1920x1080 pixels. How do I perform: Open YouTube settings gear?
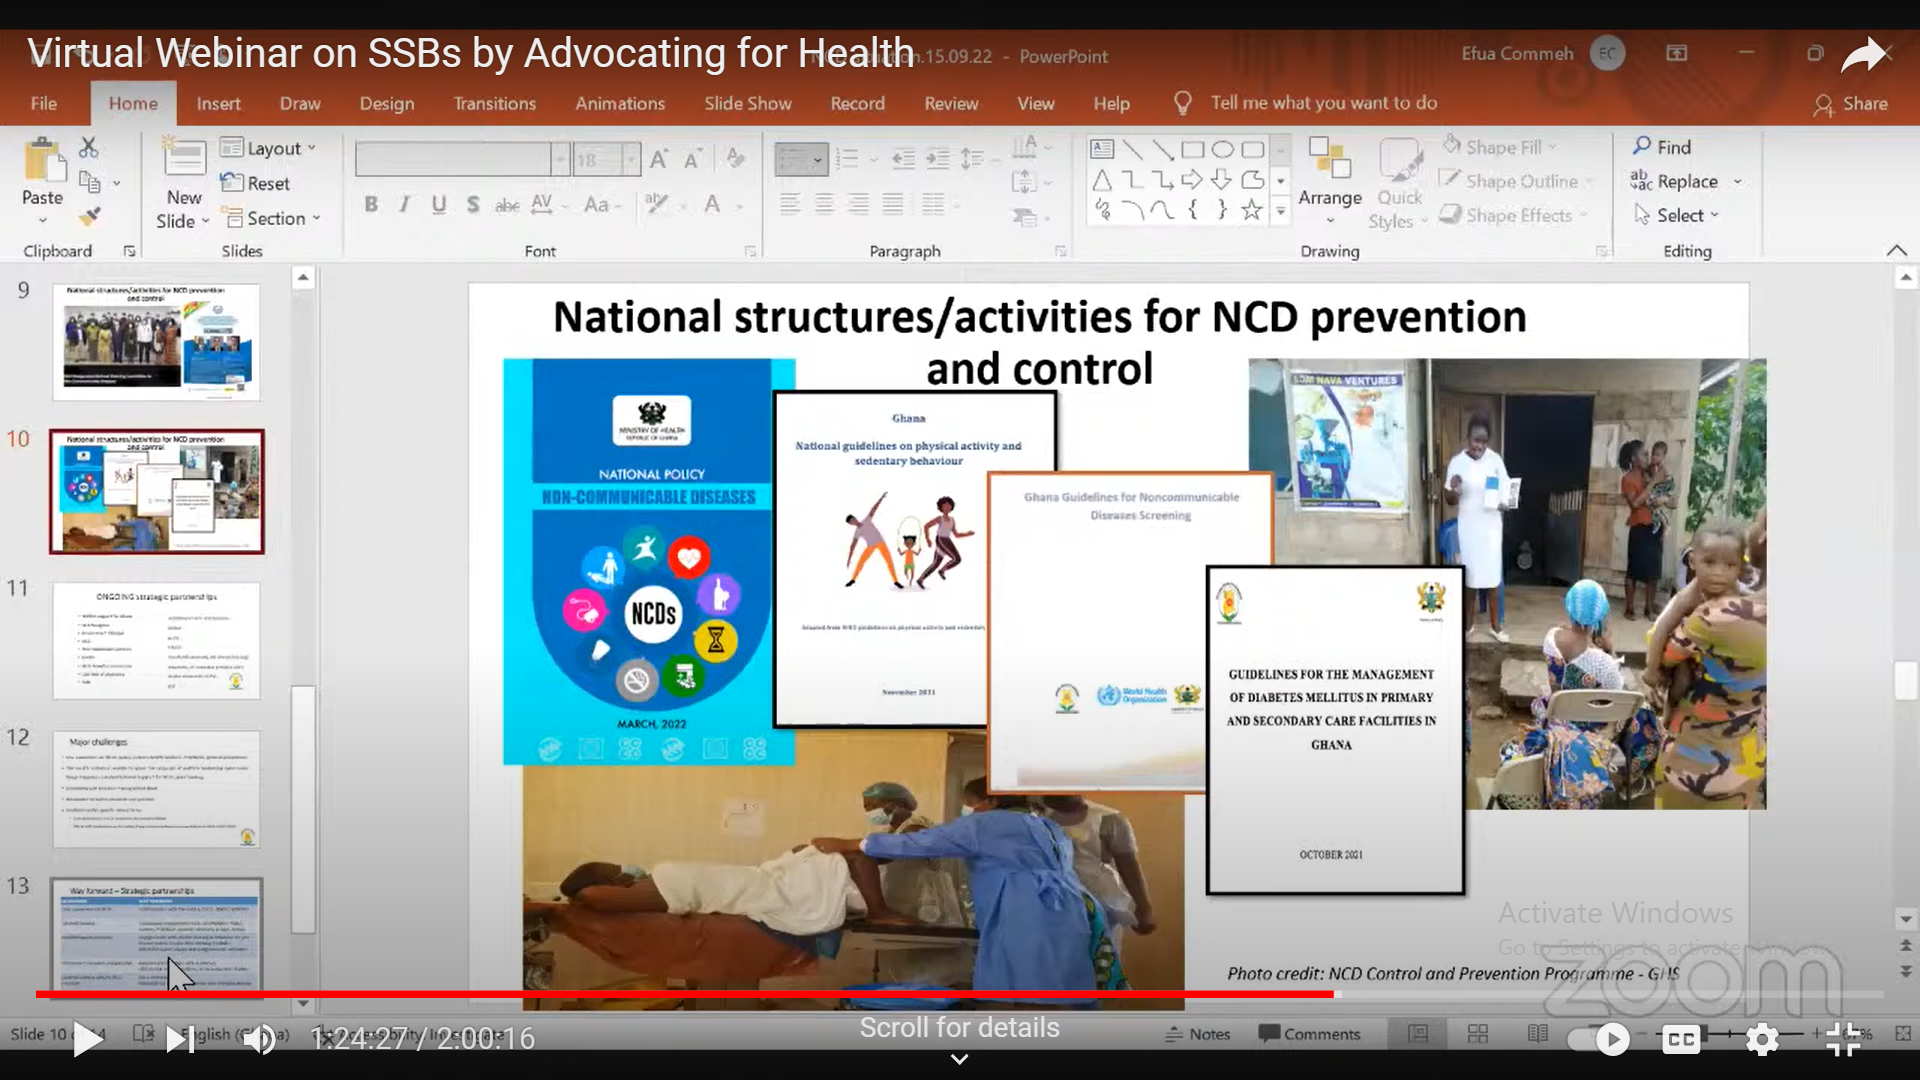coord(1762,1040)
